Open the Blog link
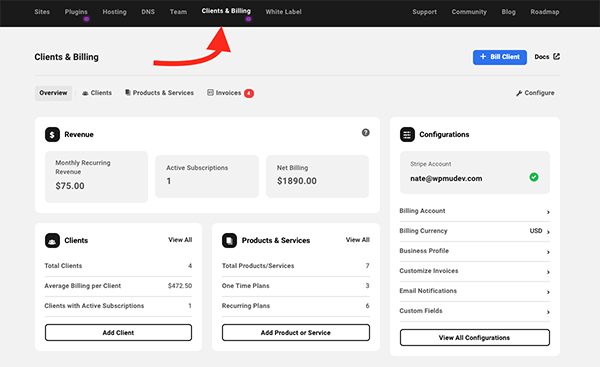Image resolution: width=600 pixels, height=367 pixels. click(509, 12)
